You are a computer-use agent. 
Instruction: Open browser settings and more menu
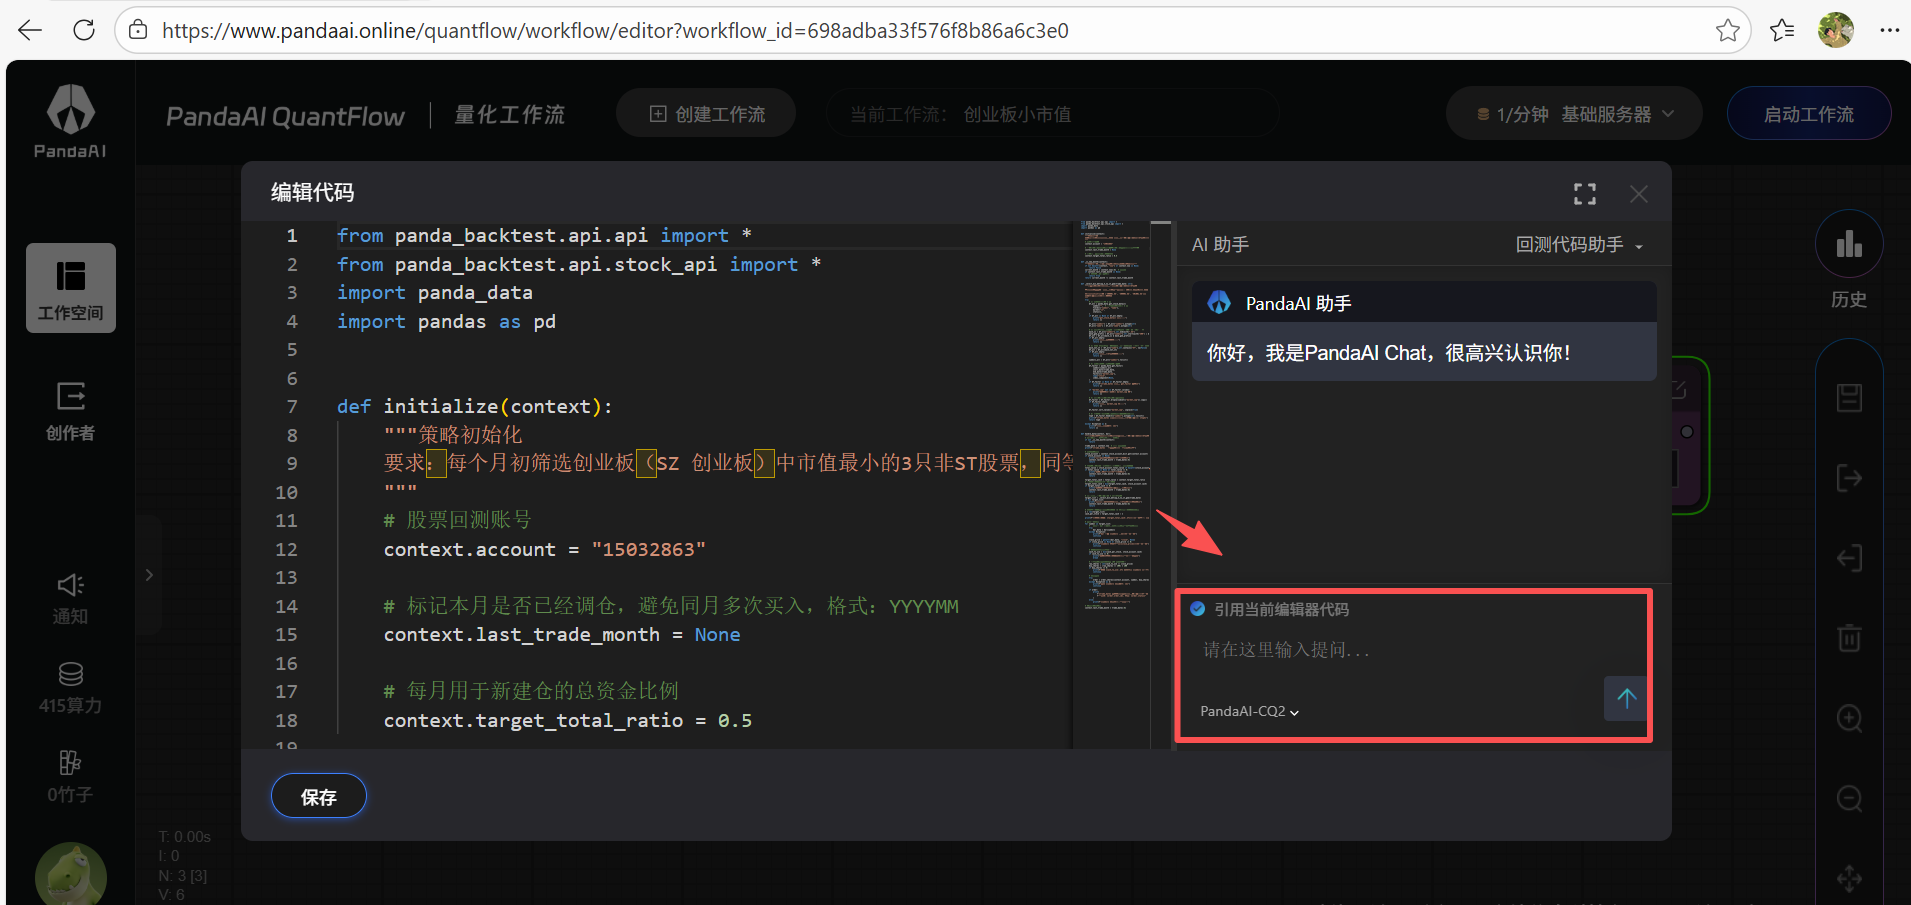[1889, 30]
